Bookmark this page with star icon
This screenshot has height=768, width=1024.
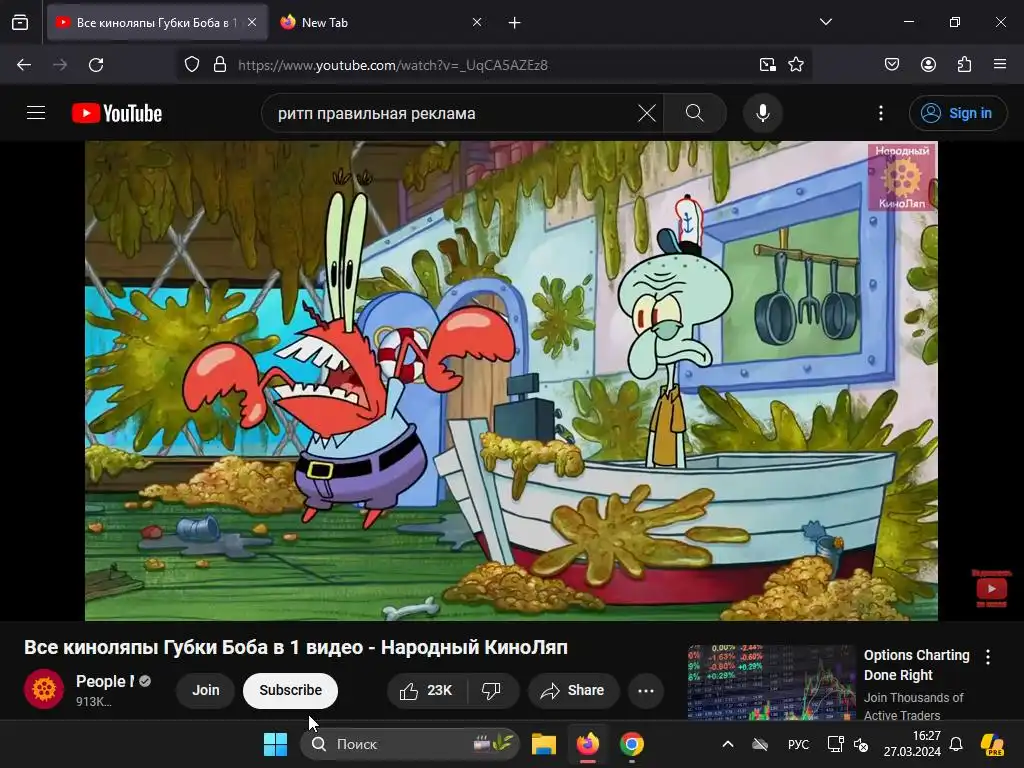[x=795, y=65]
